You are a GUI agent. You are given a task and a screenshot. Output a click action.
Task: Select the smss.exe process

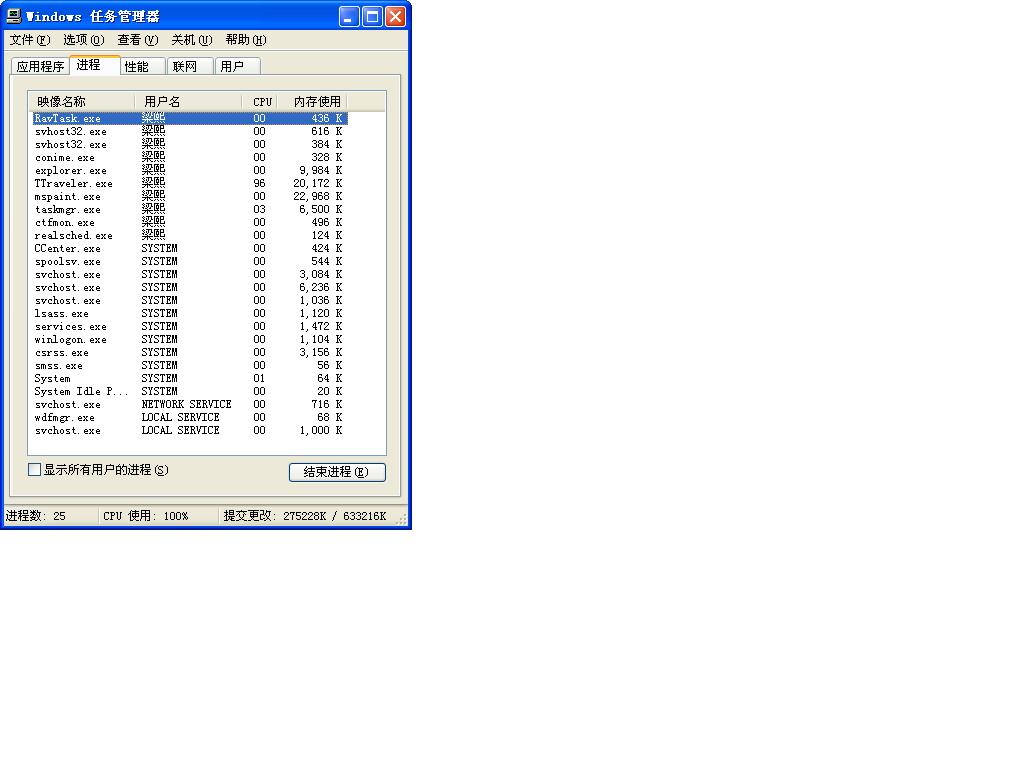pos(189,366)
